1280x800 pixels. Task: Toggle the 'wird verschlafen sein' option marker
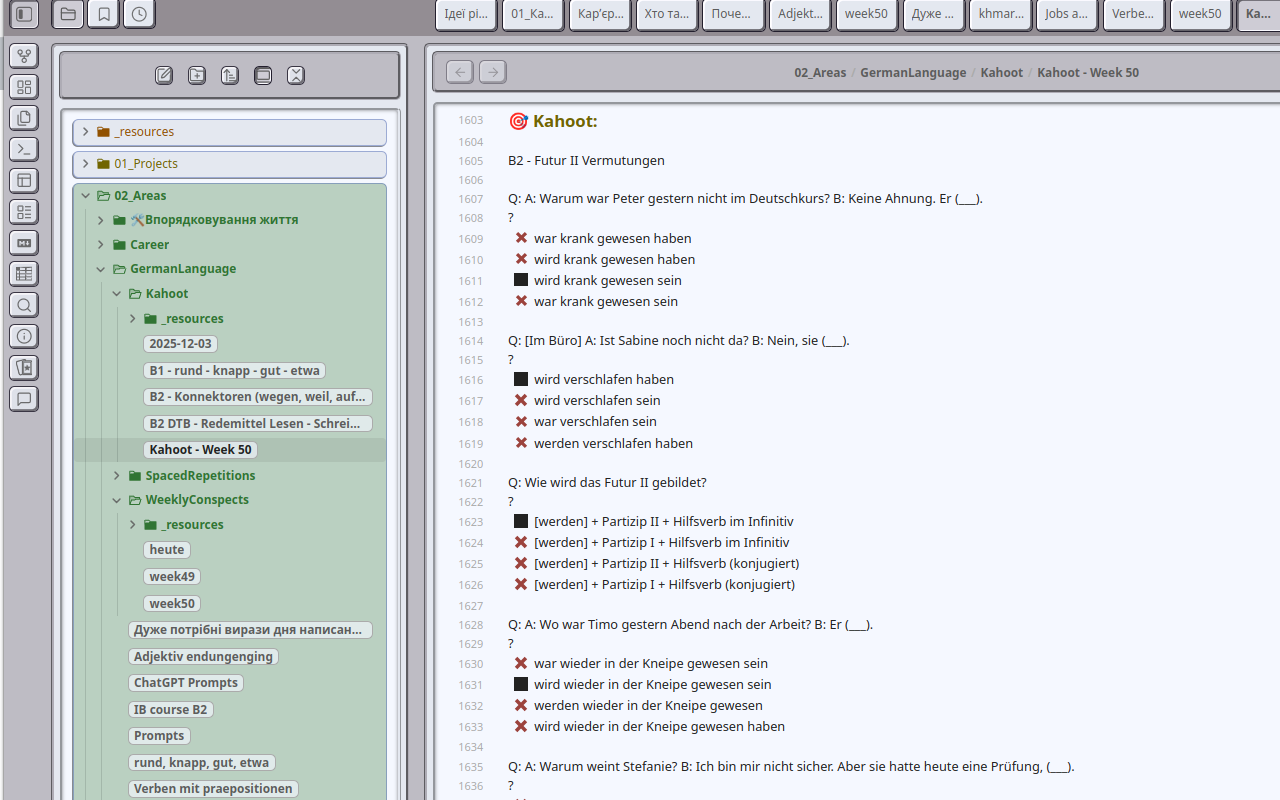[x=521, y=400]
